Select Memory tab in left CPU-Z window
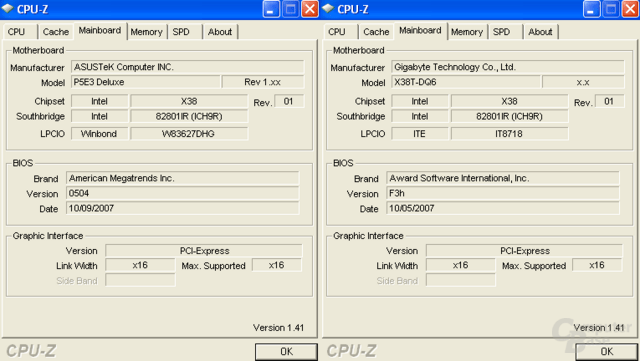Image resolution: width=640 pixels, height=361 pixels. click(147, 32)
